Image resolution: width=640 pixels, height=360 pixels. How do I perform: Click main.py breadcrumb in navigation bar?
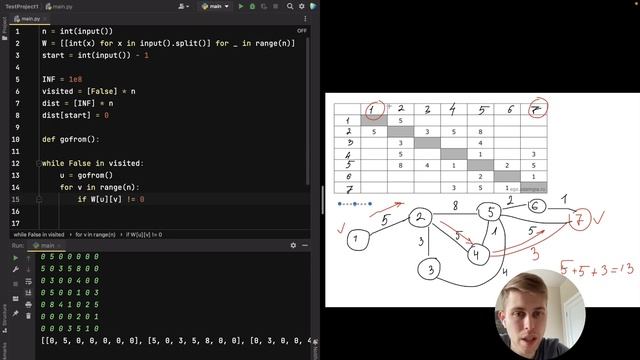pos(59,7)
